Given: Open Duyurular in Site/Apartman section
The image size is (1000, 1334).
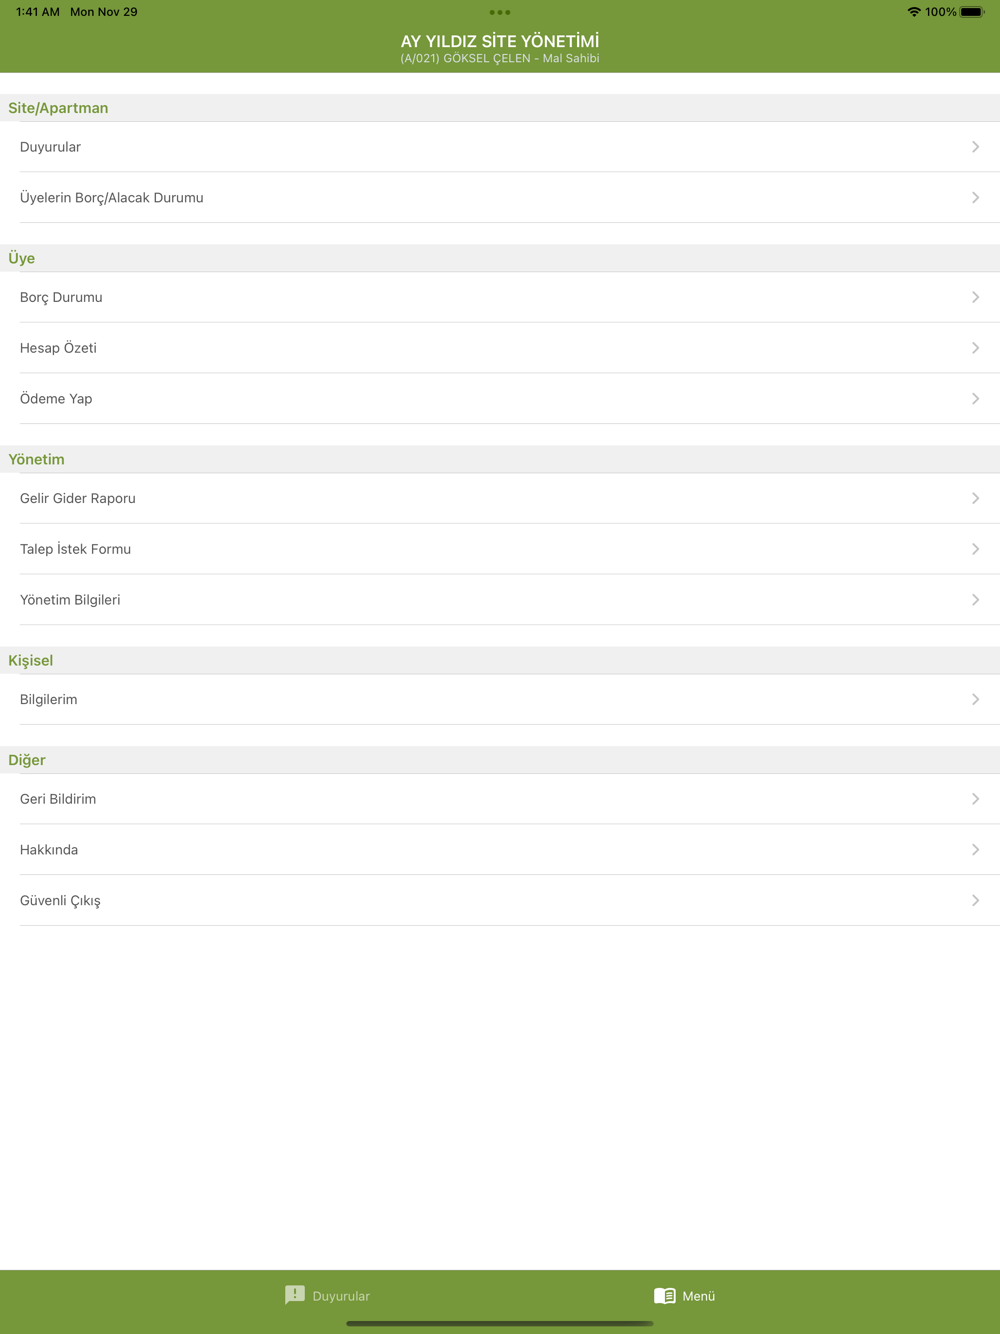Looking at the screenshot, I should 500,147.
